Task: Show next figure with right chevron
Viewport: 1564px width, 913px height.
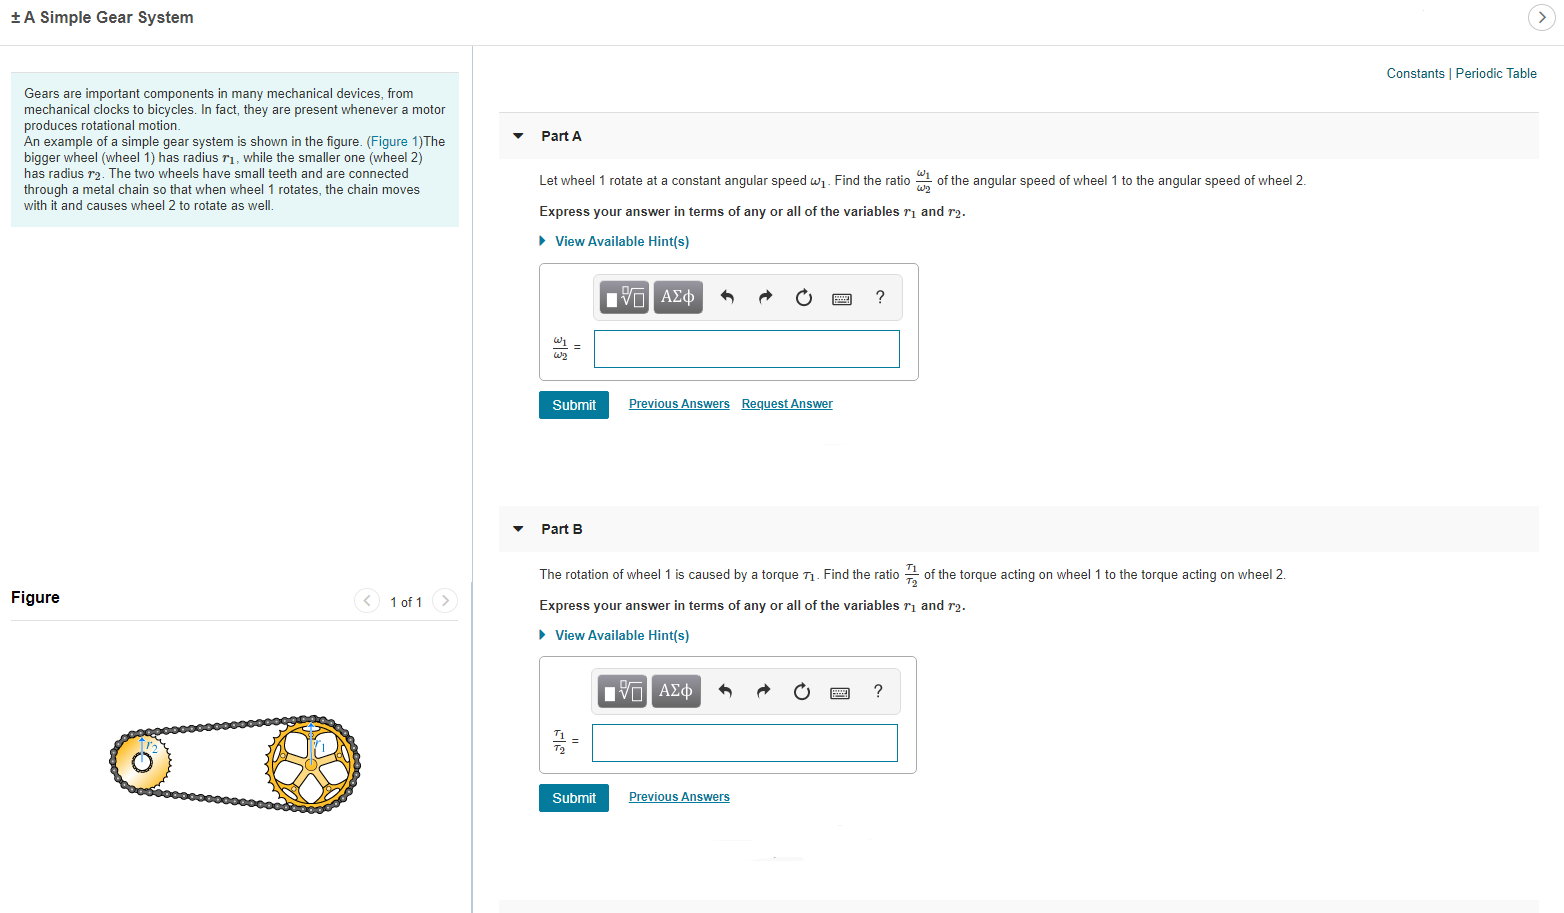Action: click(445, 601)
